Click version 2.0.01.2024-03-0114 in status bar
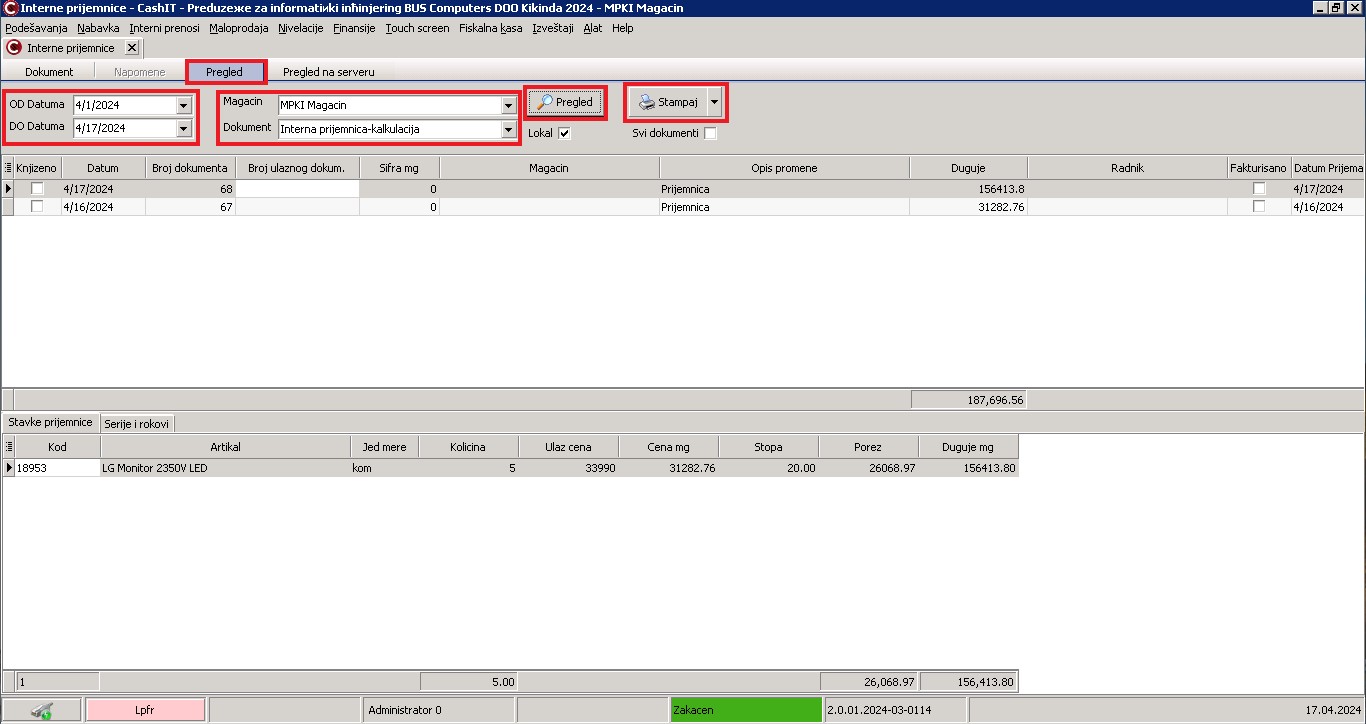 pyautogui.click(x=881, y=710)
